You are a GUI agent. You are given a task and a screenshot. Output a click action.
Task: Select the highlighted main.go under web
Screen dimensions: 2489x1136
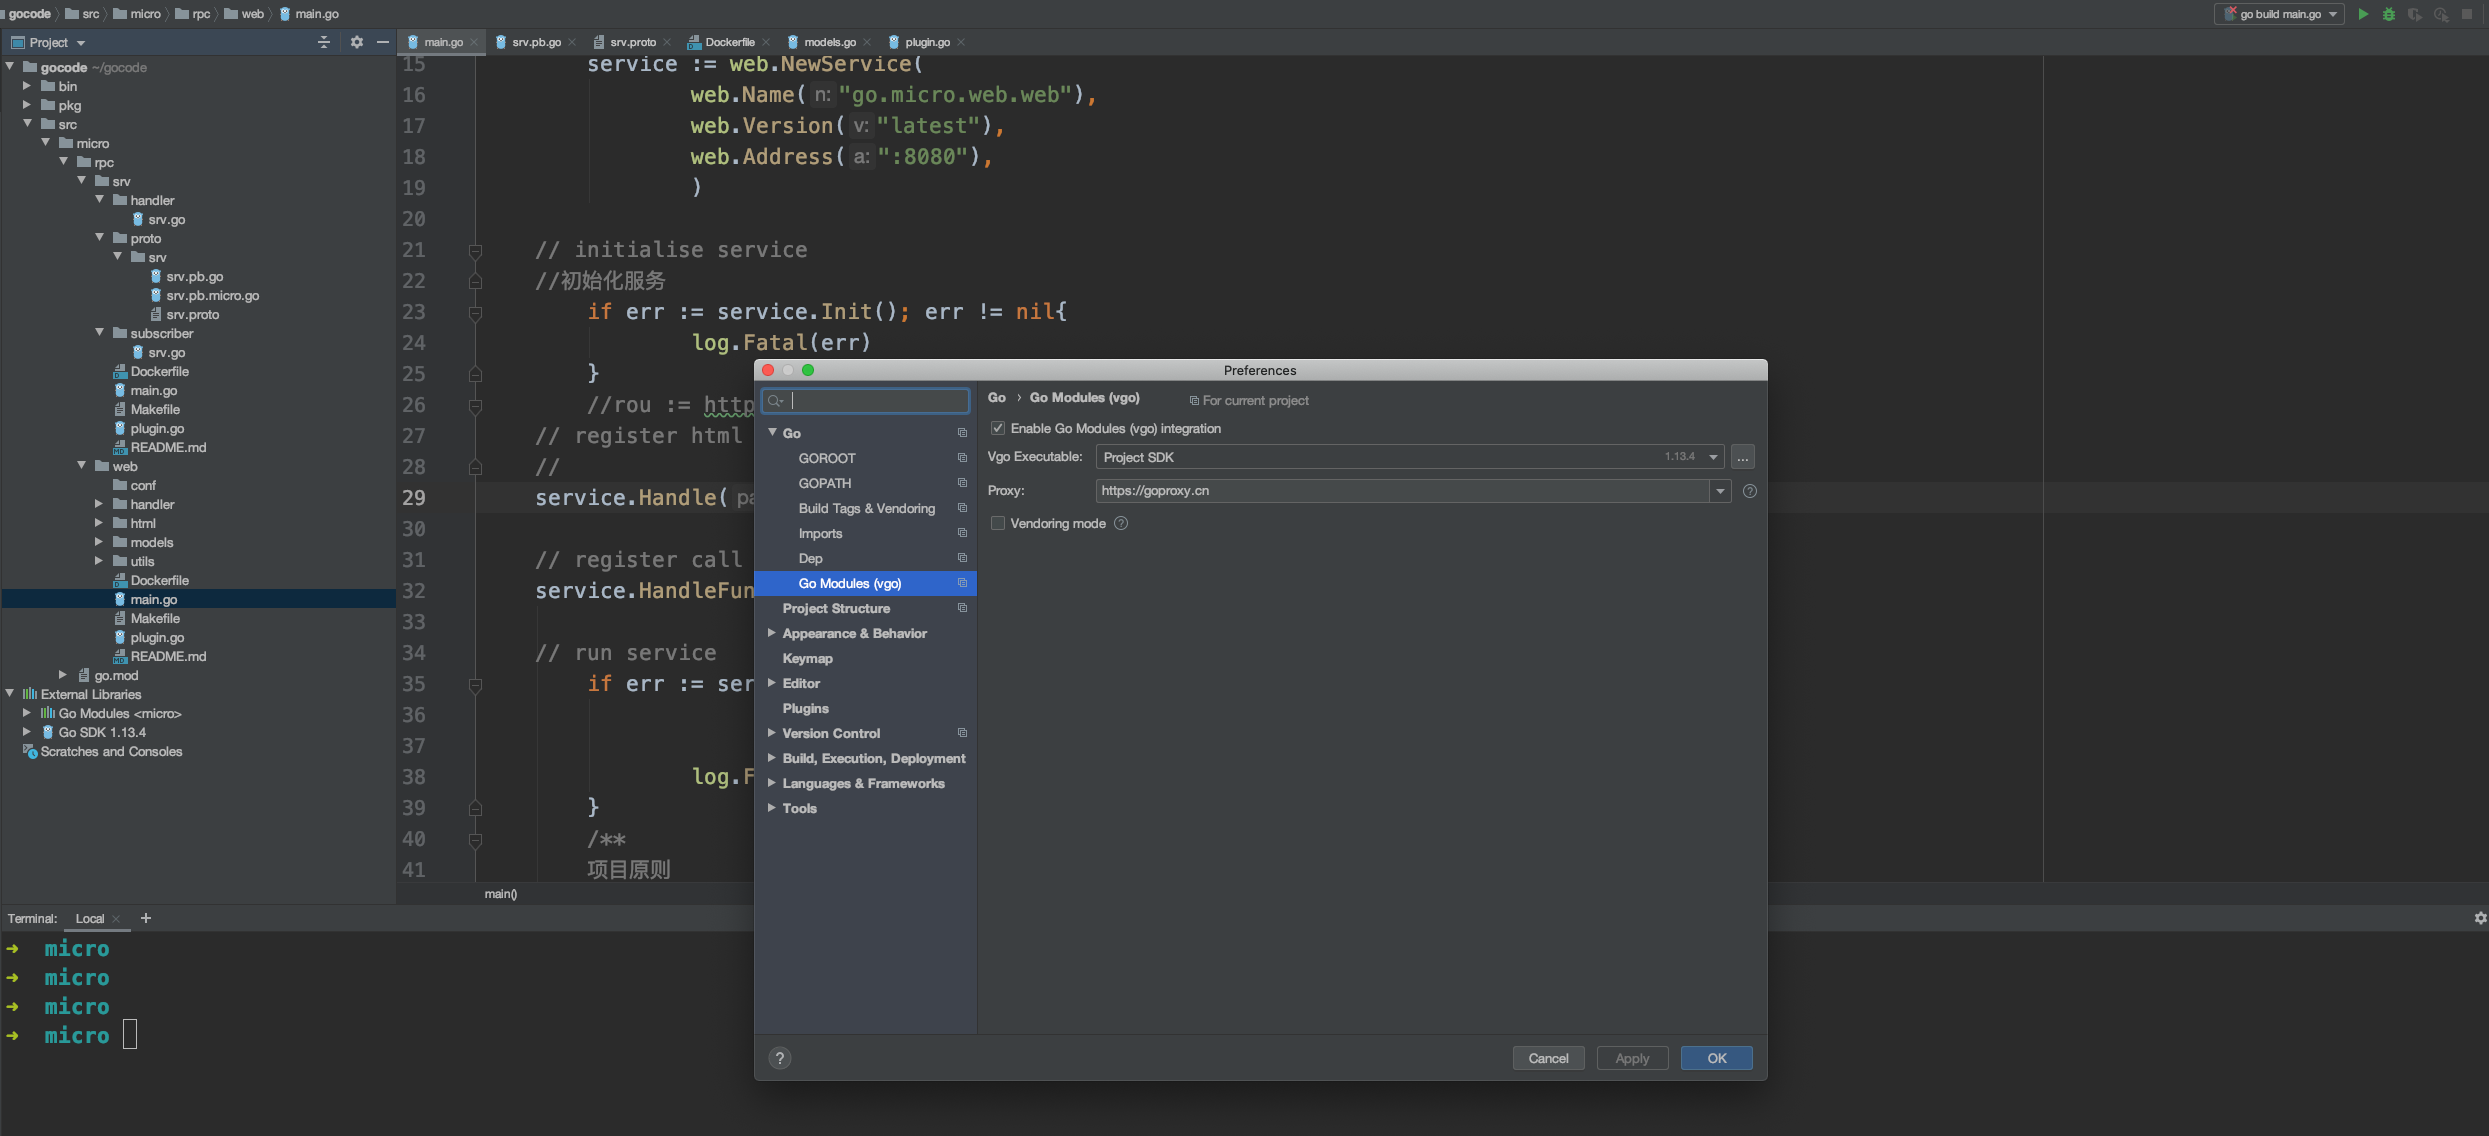pos(153,600)
